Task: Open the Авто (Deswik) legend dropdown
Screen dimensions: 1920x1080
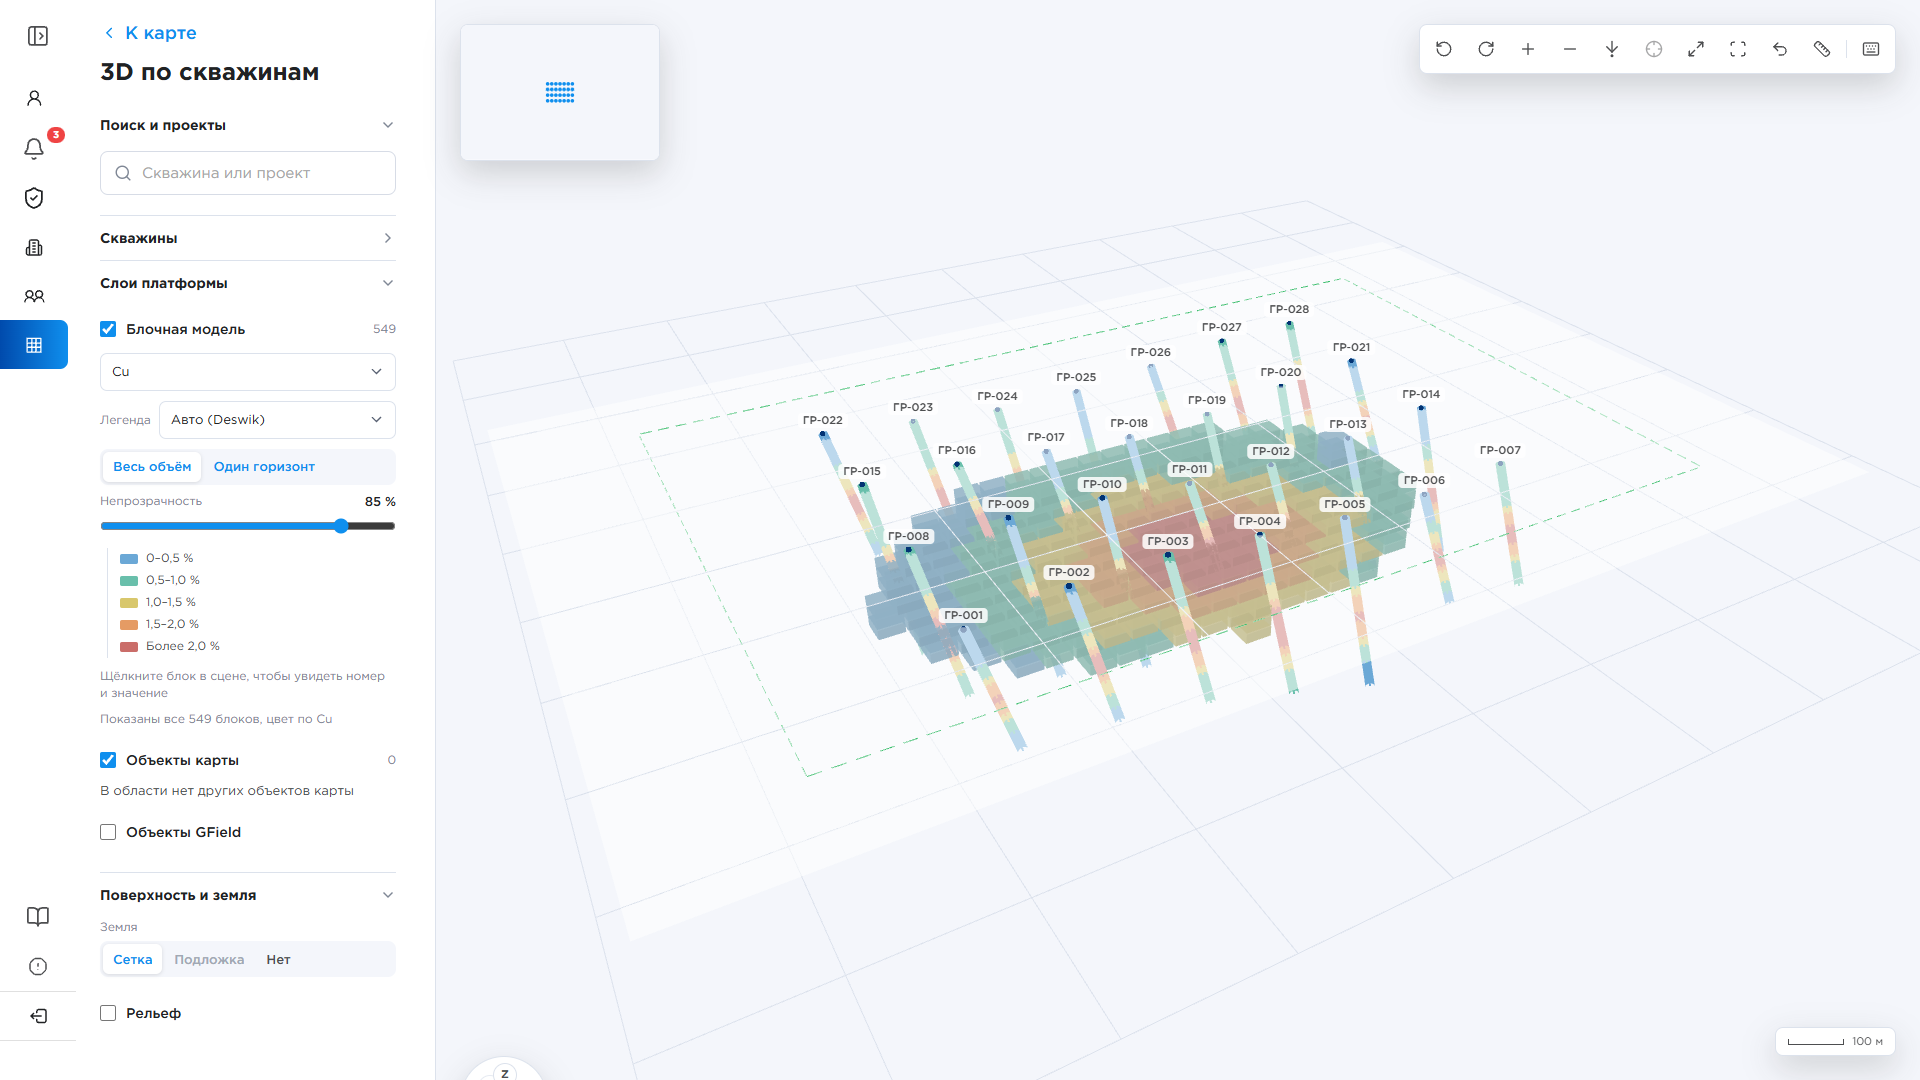Action: coord(277,419)
